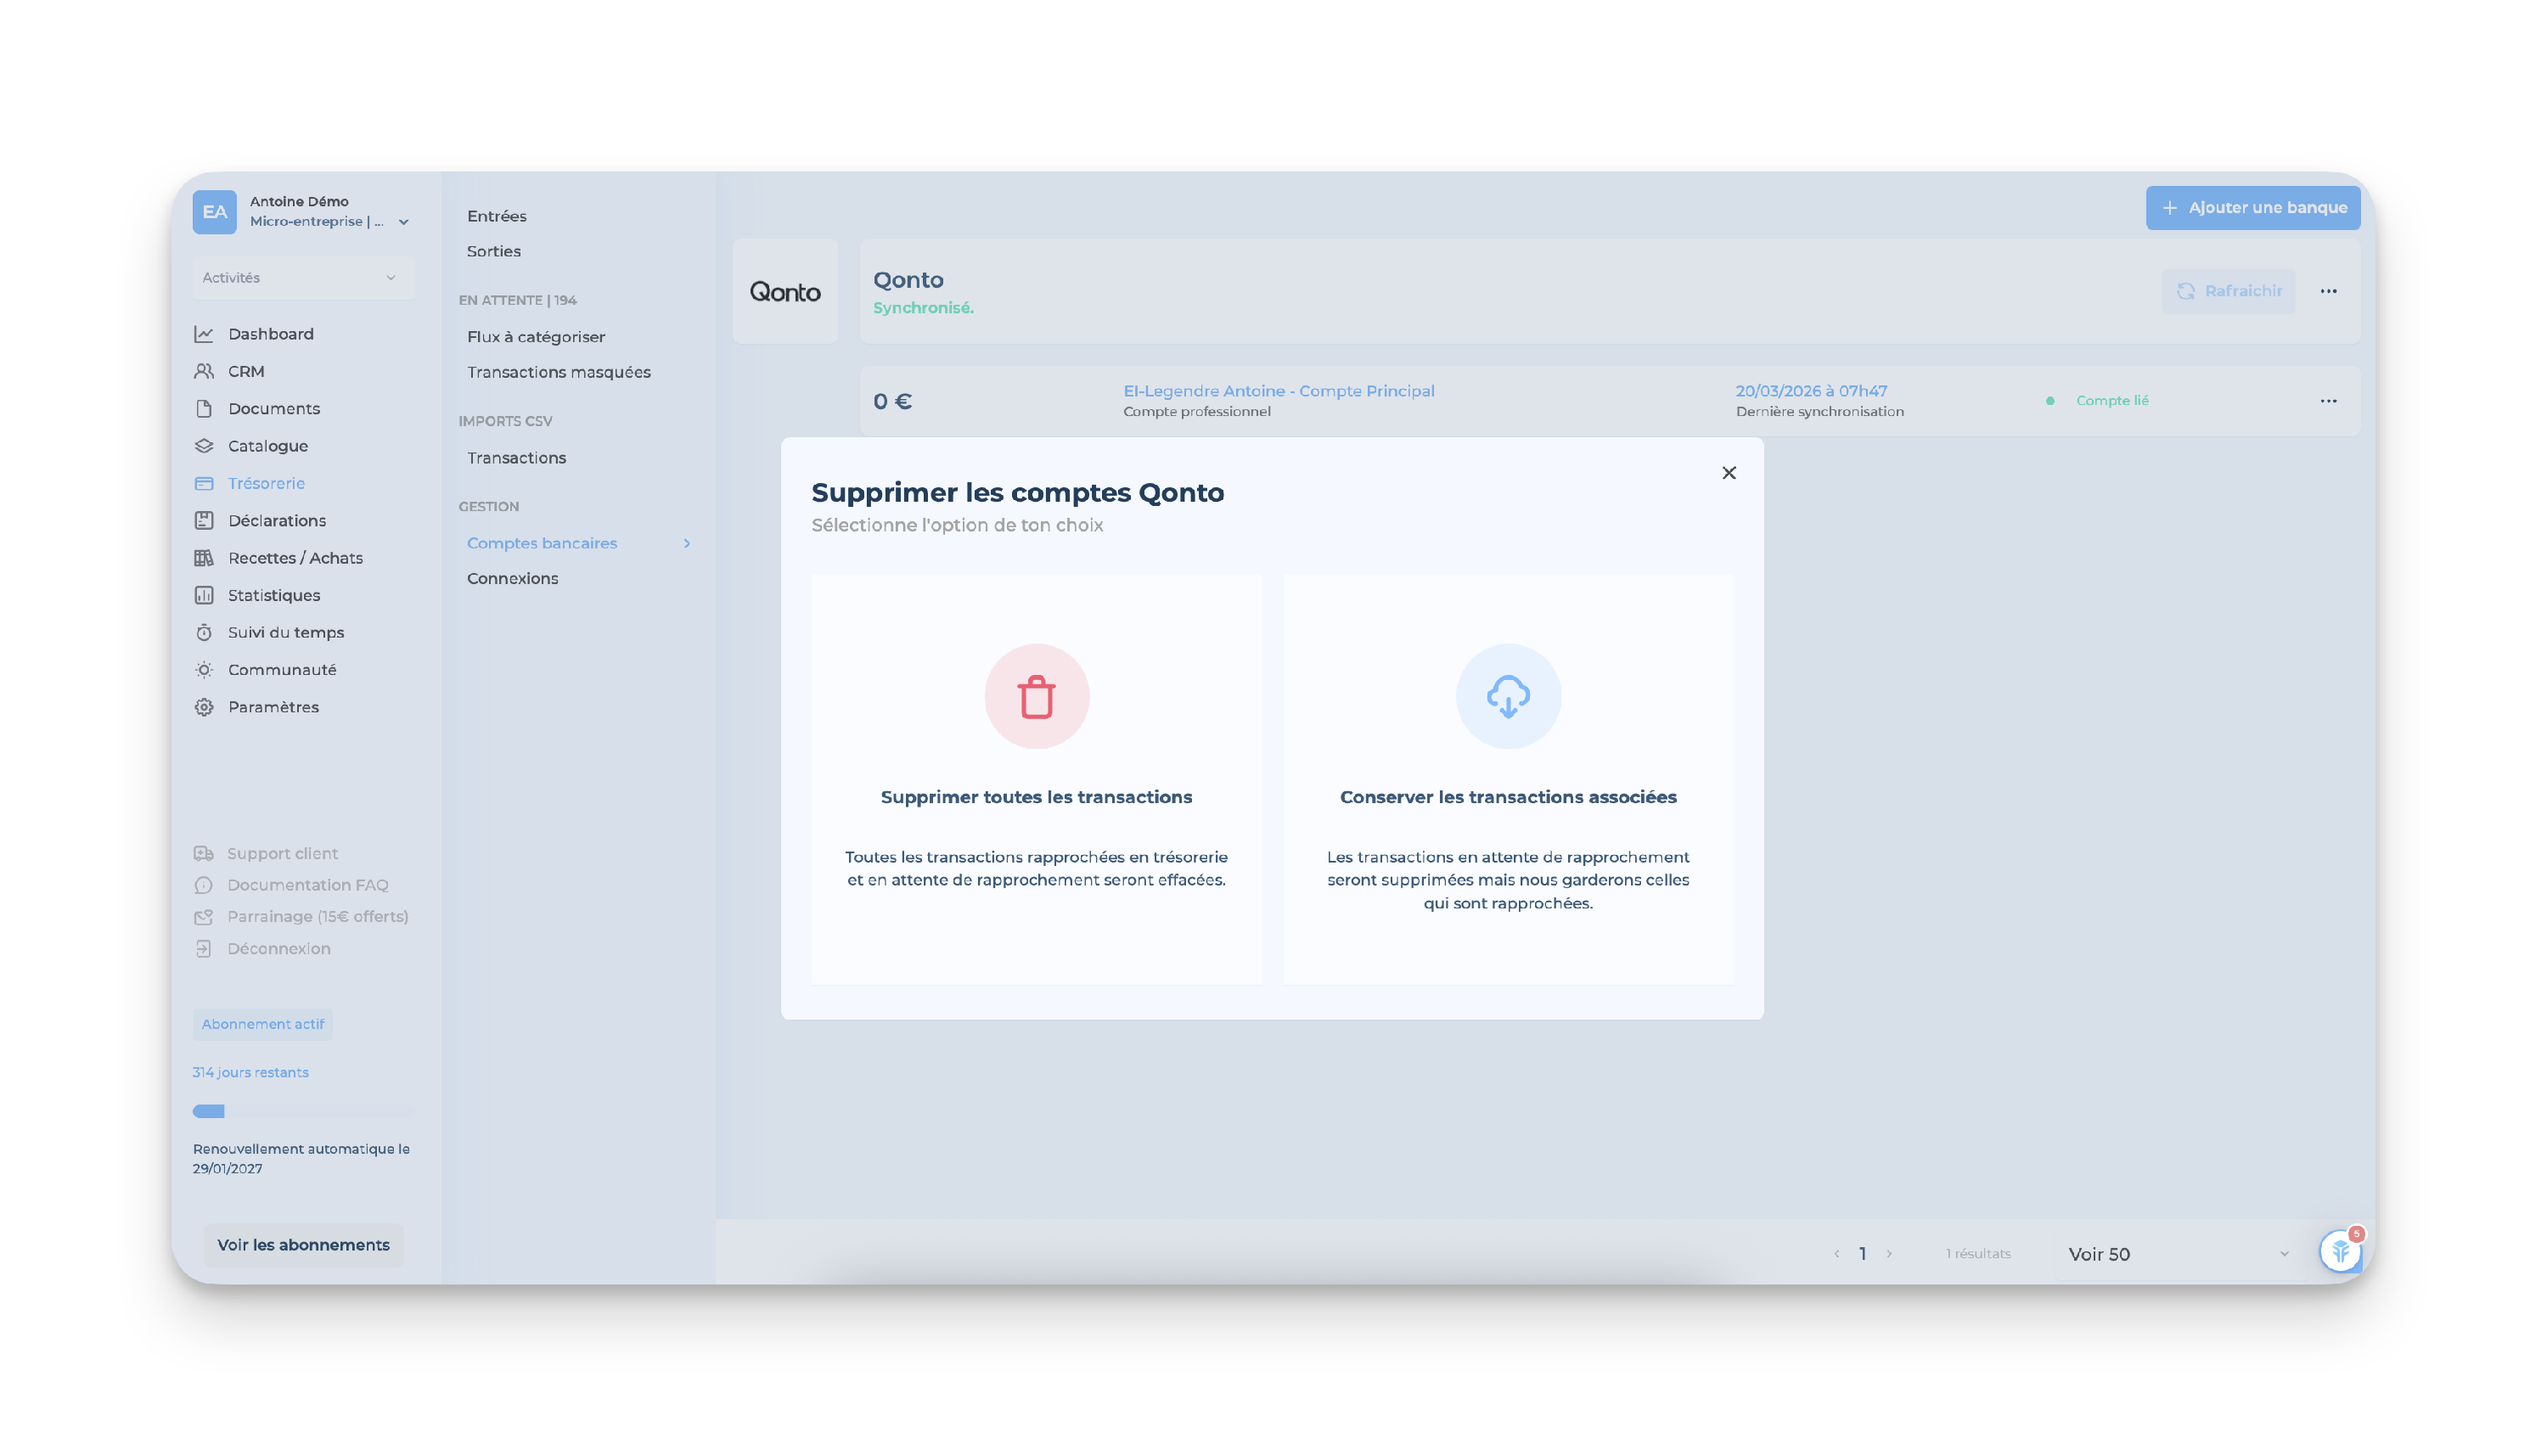Open the Voir 50 results dropdown
Image resolution: width=2547 pixels, height=1456 pixels.
pyautogui.click(x=2177, y=1254)
